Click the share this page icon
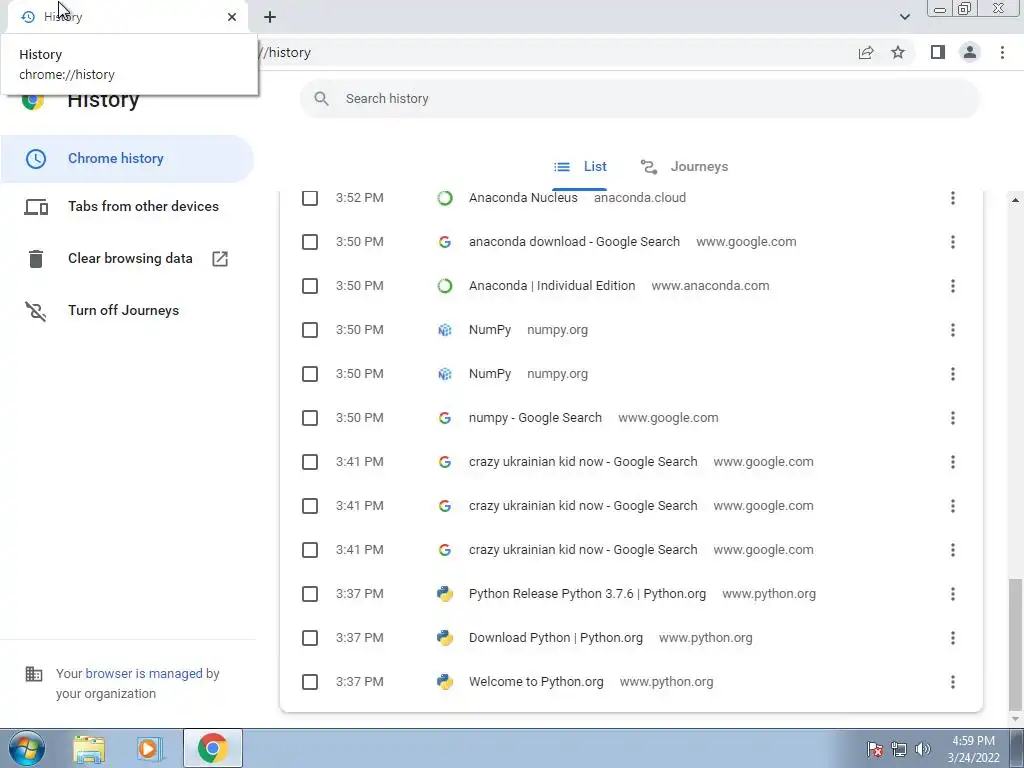Image resolution: width=1024 pixels, height=768 pixels. (866, 52)
